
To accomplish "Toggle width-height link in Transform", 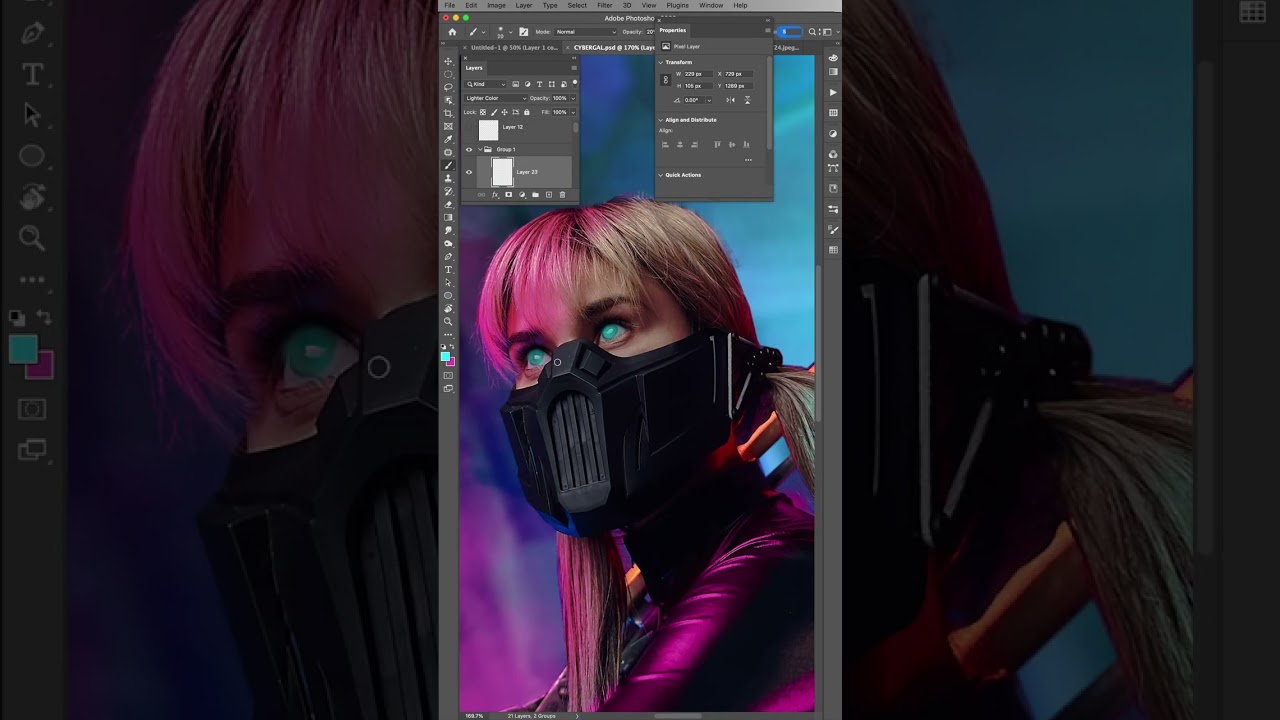I will [x=666, y=80].
